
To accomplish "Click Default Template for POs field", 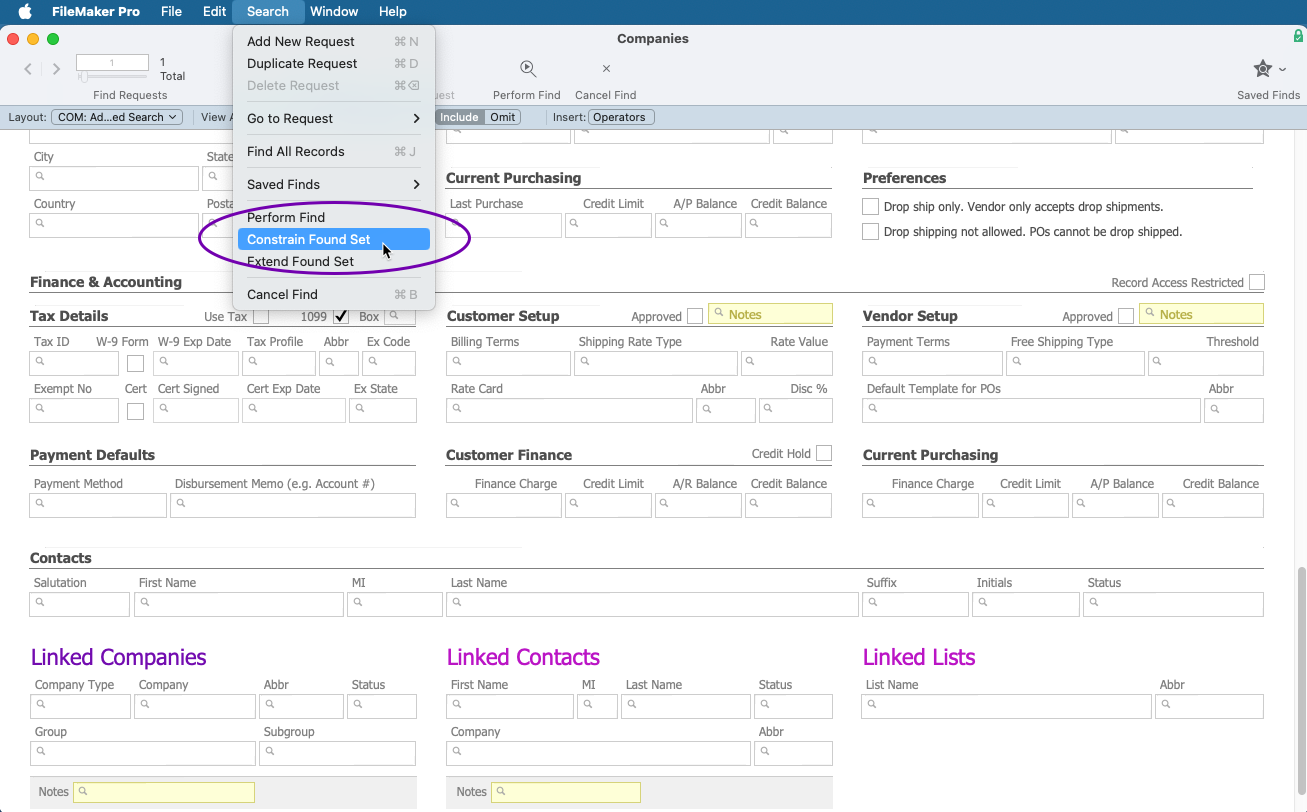I will 1031,410.
